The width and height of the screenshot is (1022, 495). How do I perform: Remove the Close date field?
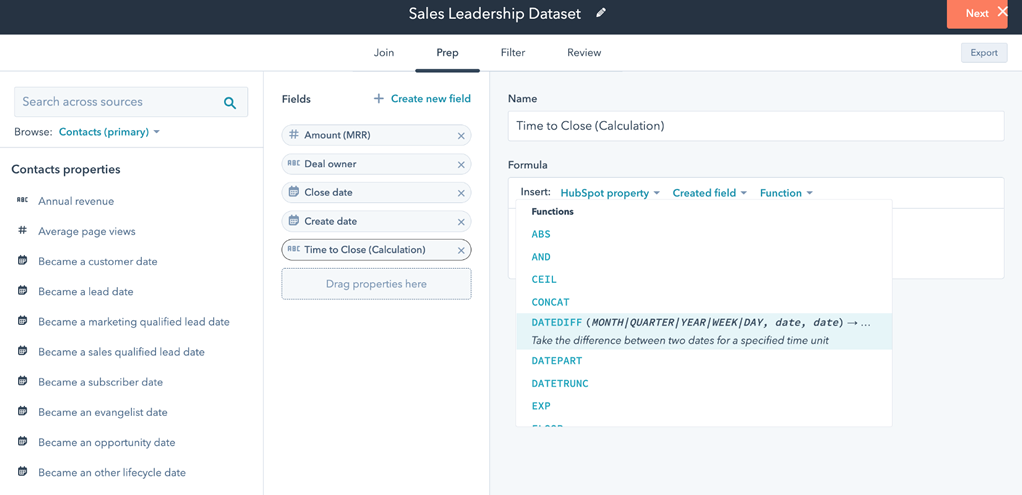pos(461,193)
